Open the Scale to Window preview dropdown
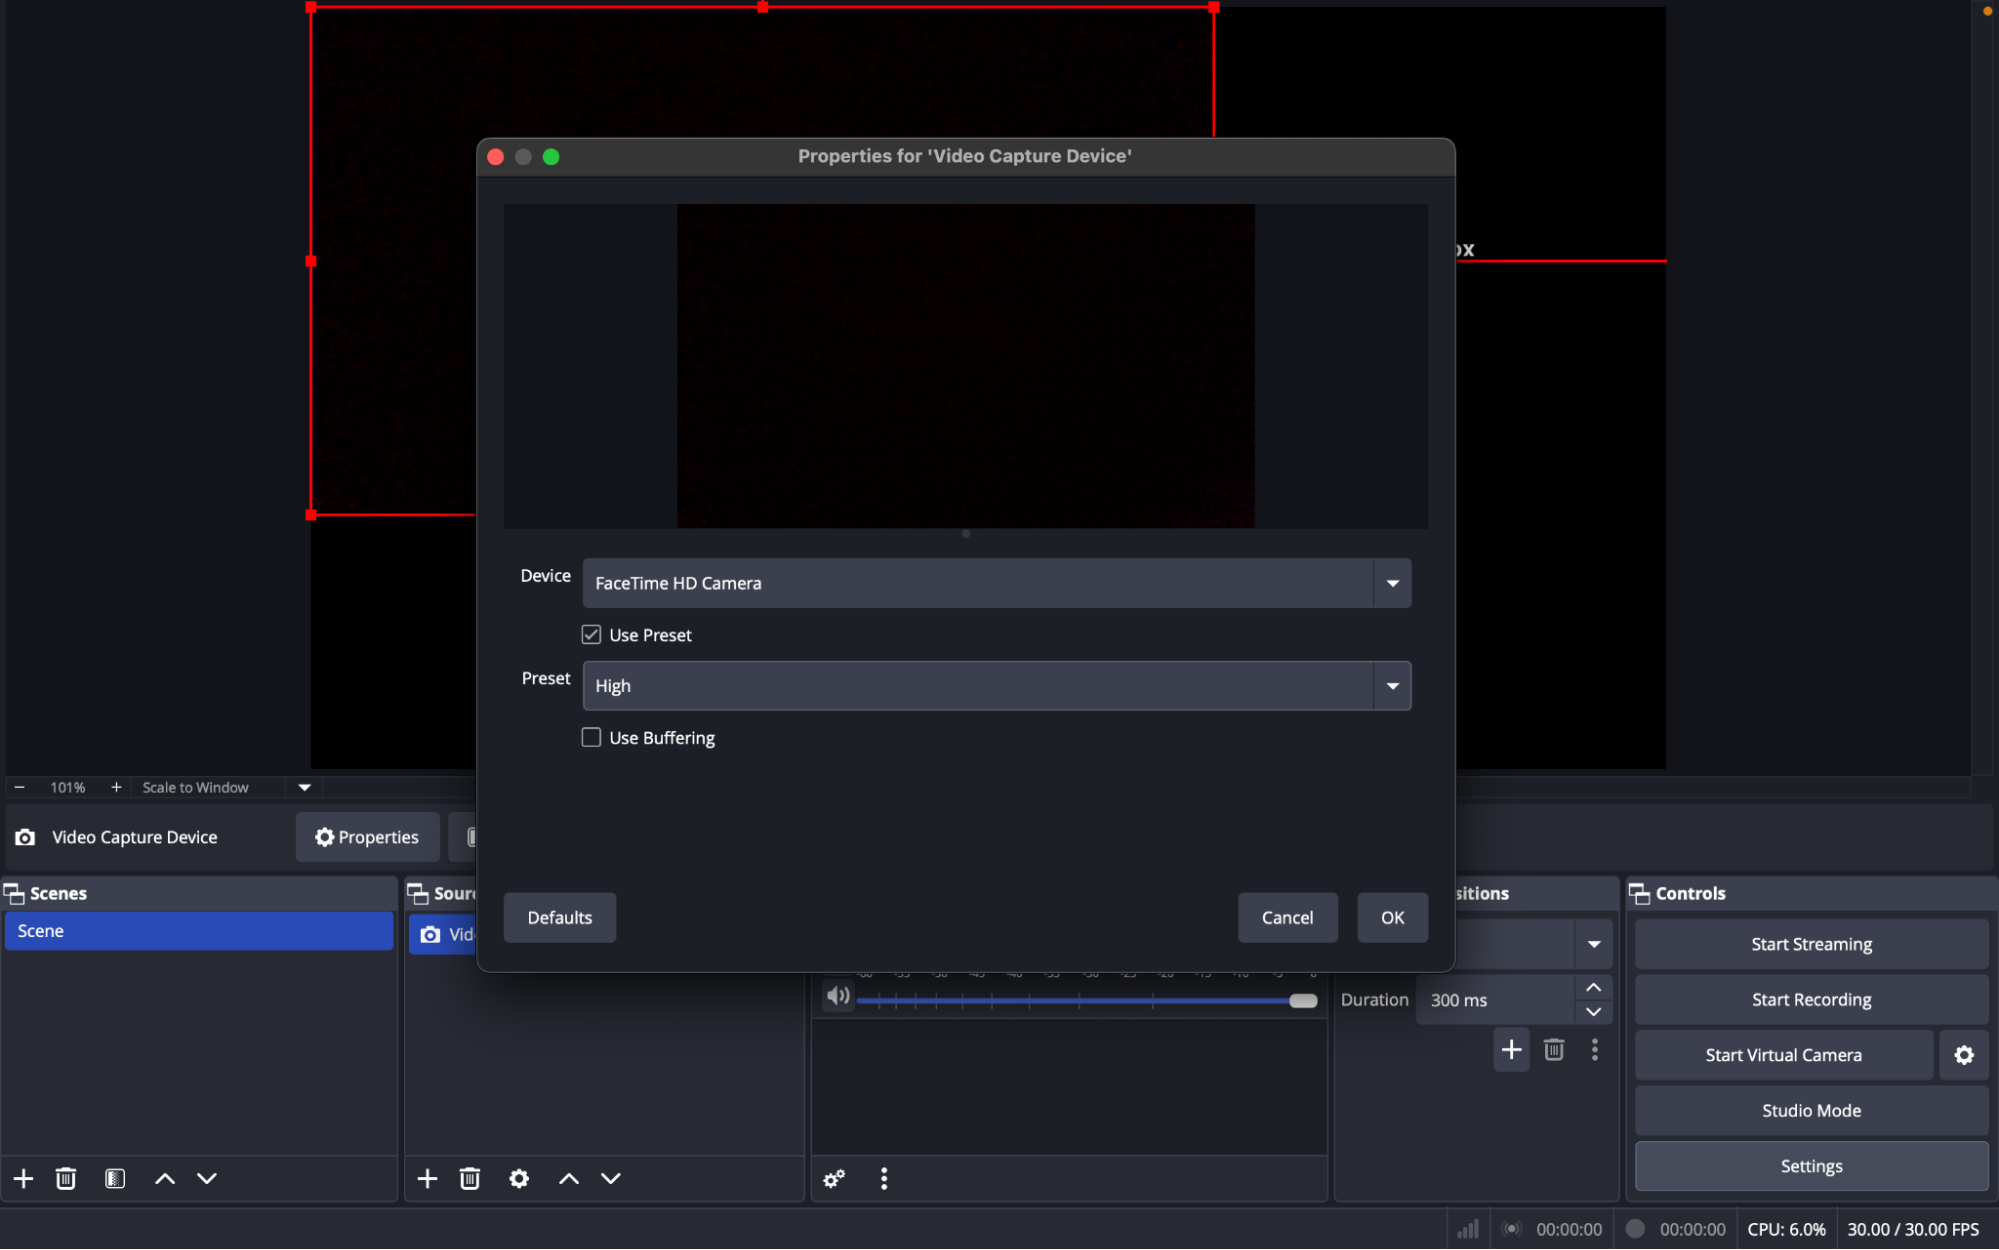Screen dimensions: 1999x1250 303,787
